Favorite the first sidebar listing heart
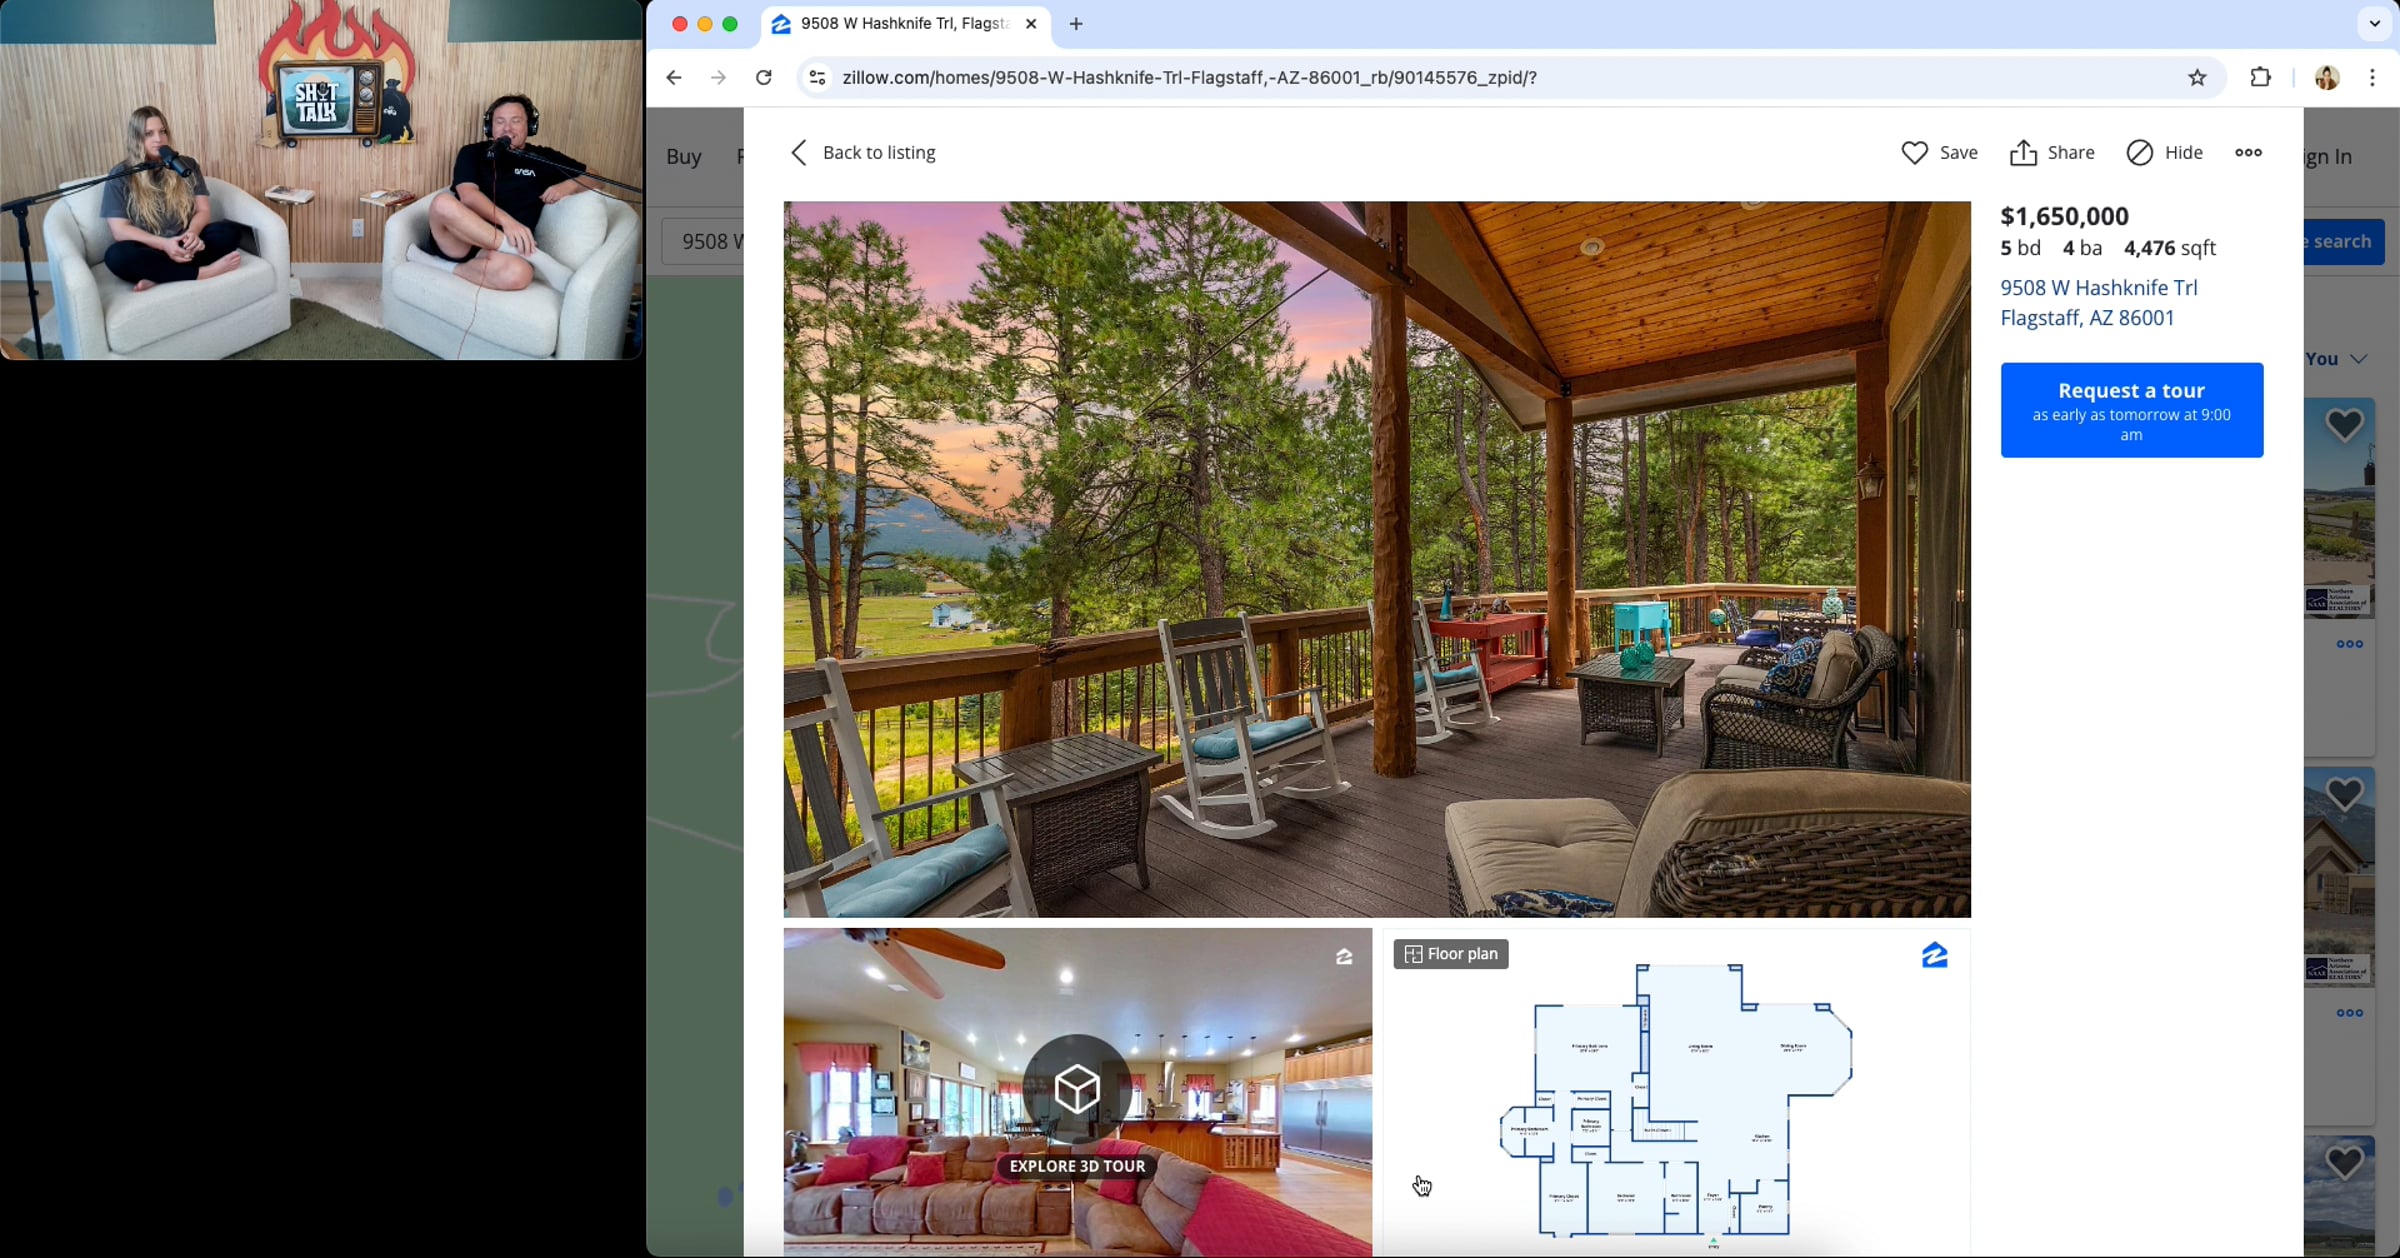 click(x=2344, y=425)
